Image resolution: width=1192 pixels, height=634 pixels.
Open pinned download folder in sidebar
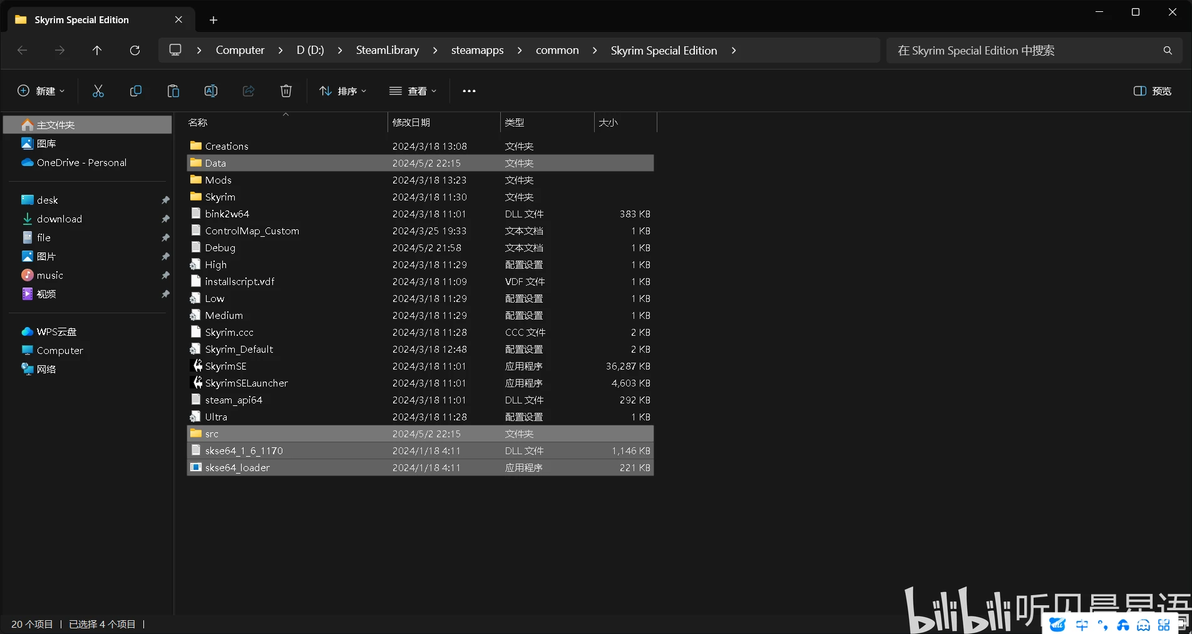click(x=87, y=219)
